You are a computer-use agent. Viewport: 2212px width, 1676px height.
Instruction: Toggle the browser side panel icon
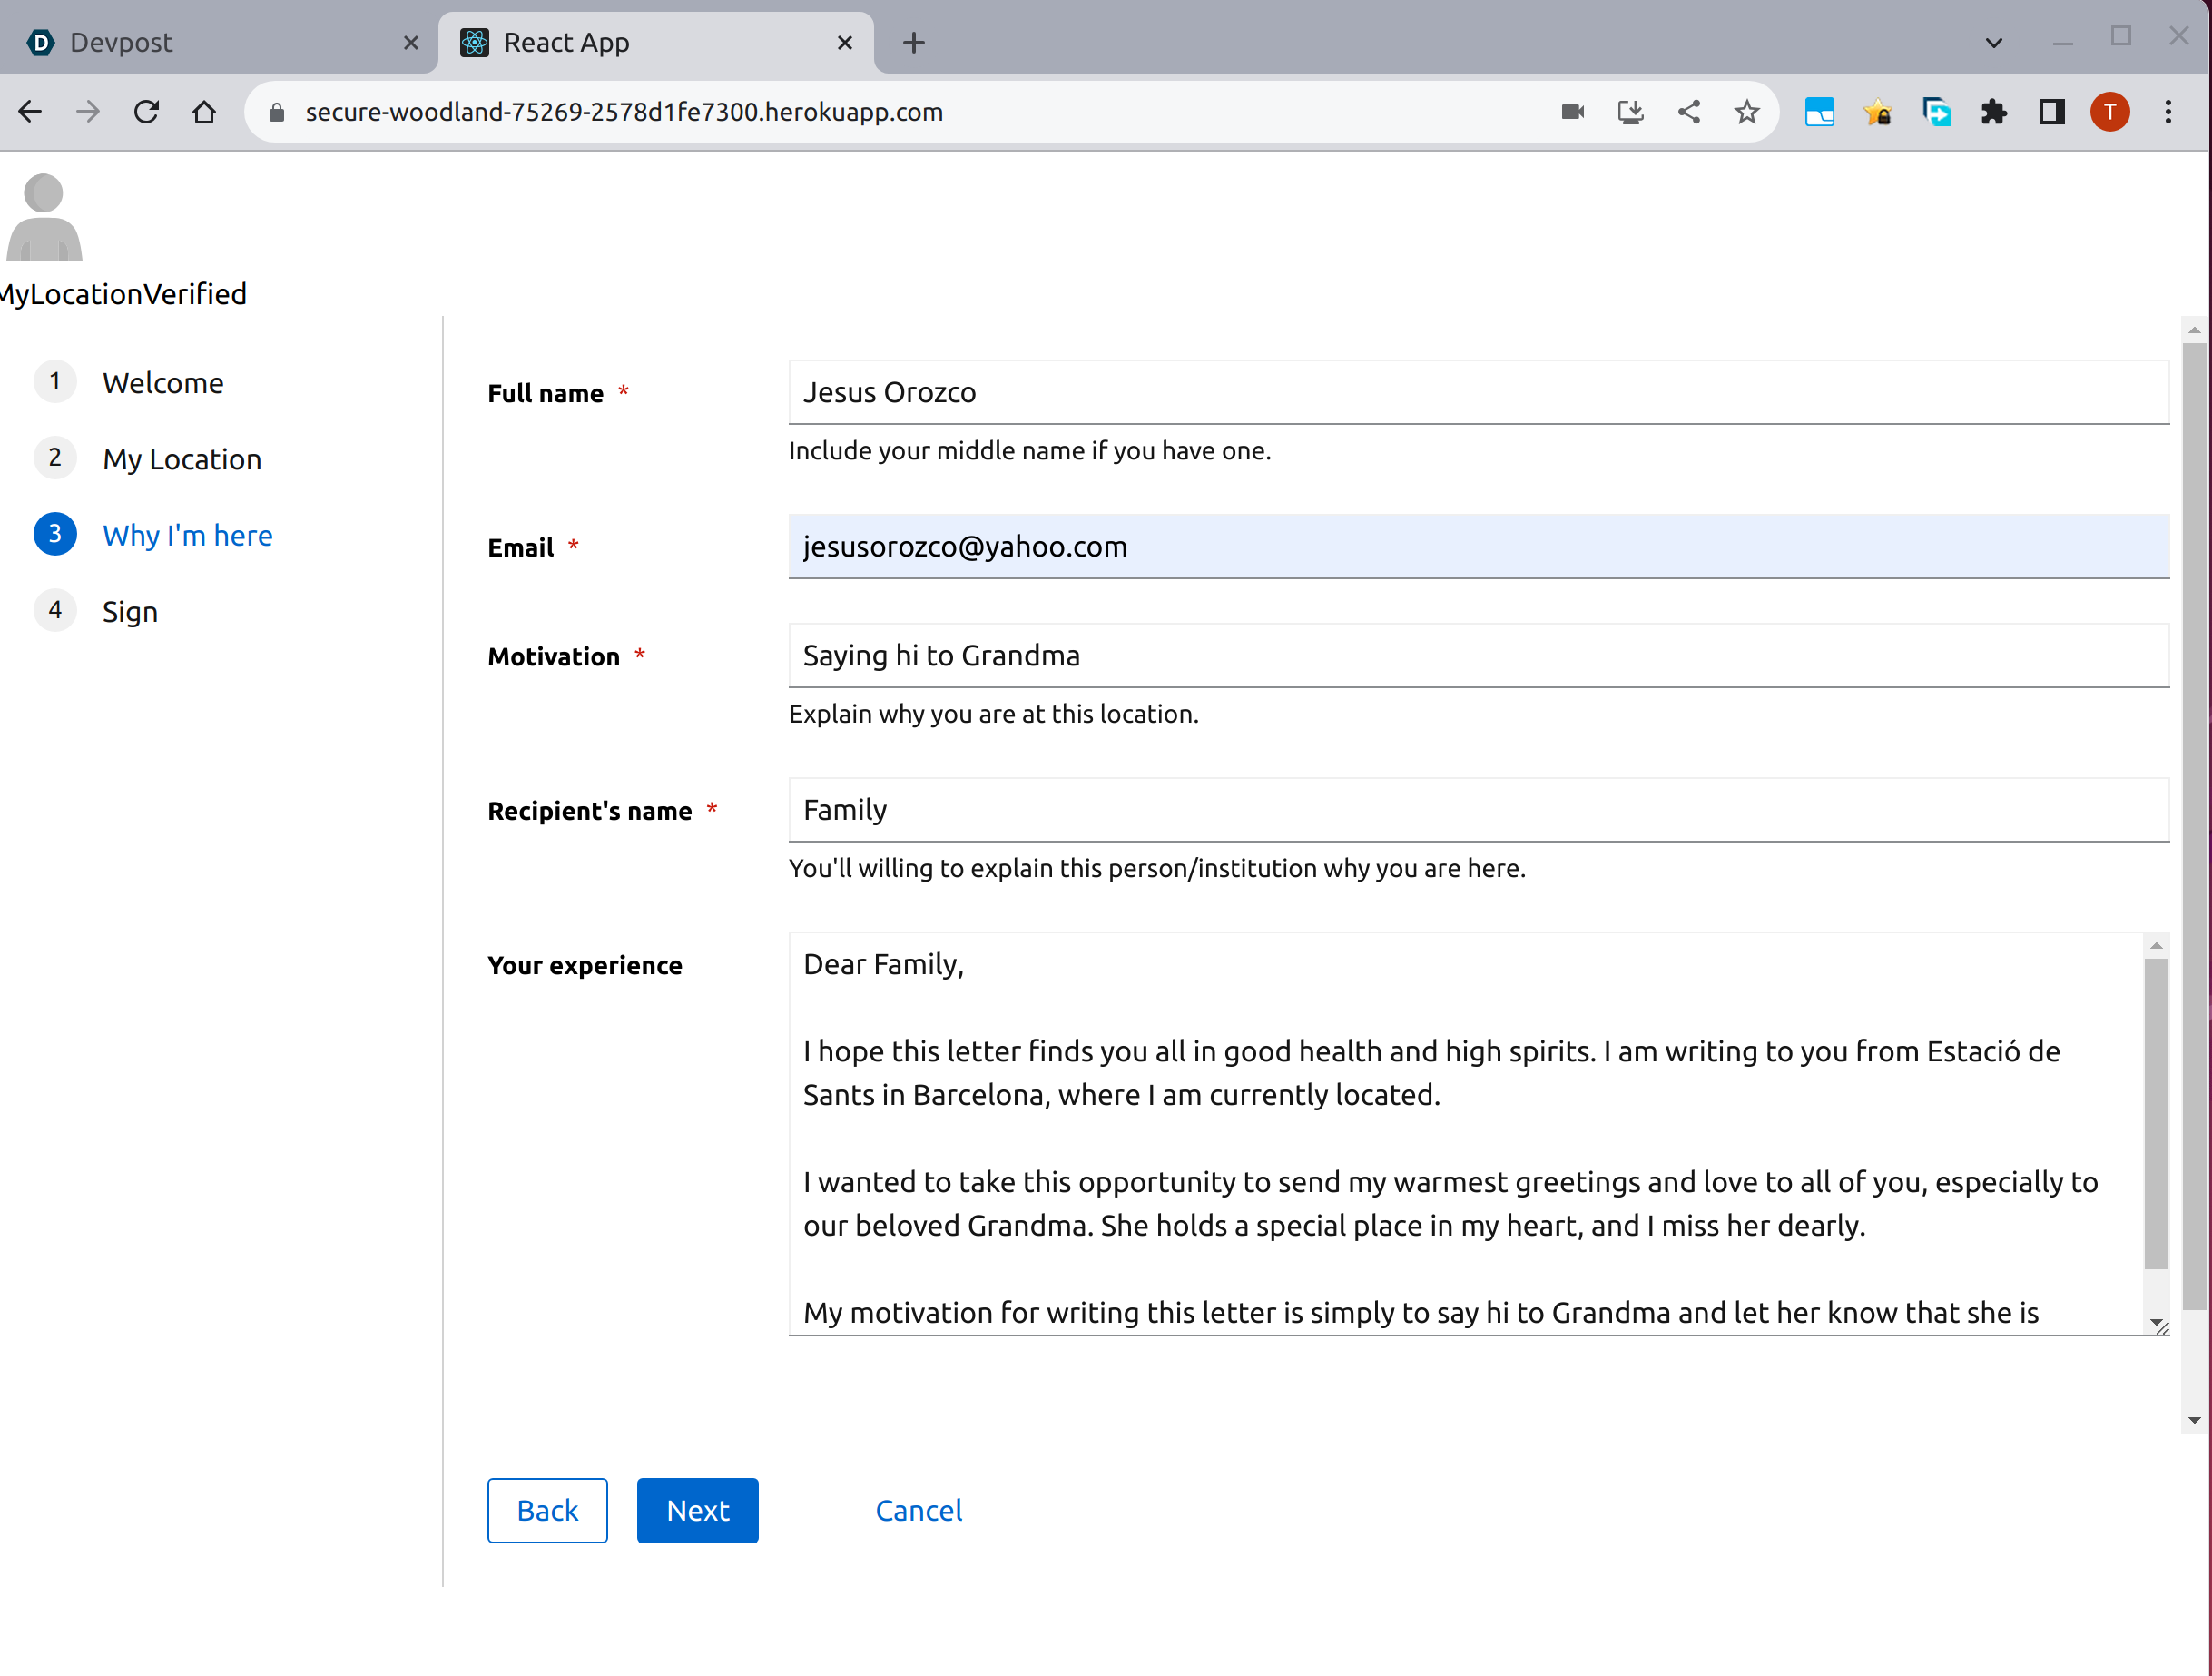[2051, 112]
